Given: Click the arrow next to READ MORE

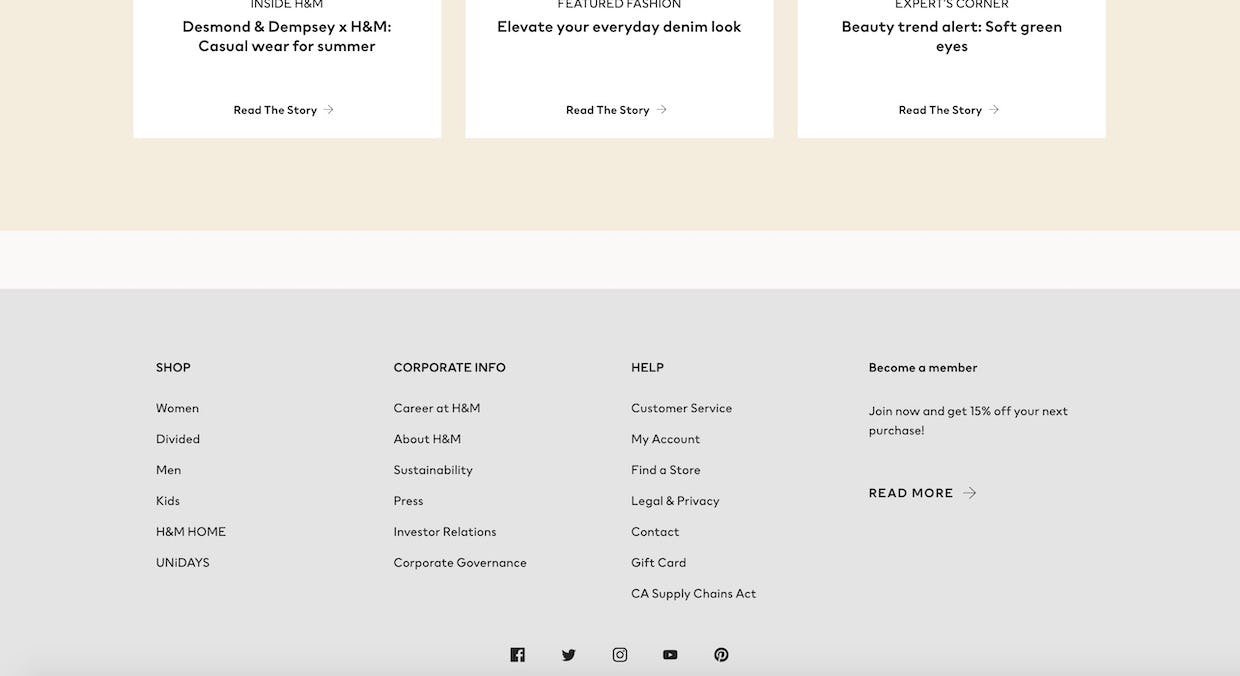Looking at the screenshot, I should click(x=969, y=493).
